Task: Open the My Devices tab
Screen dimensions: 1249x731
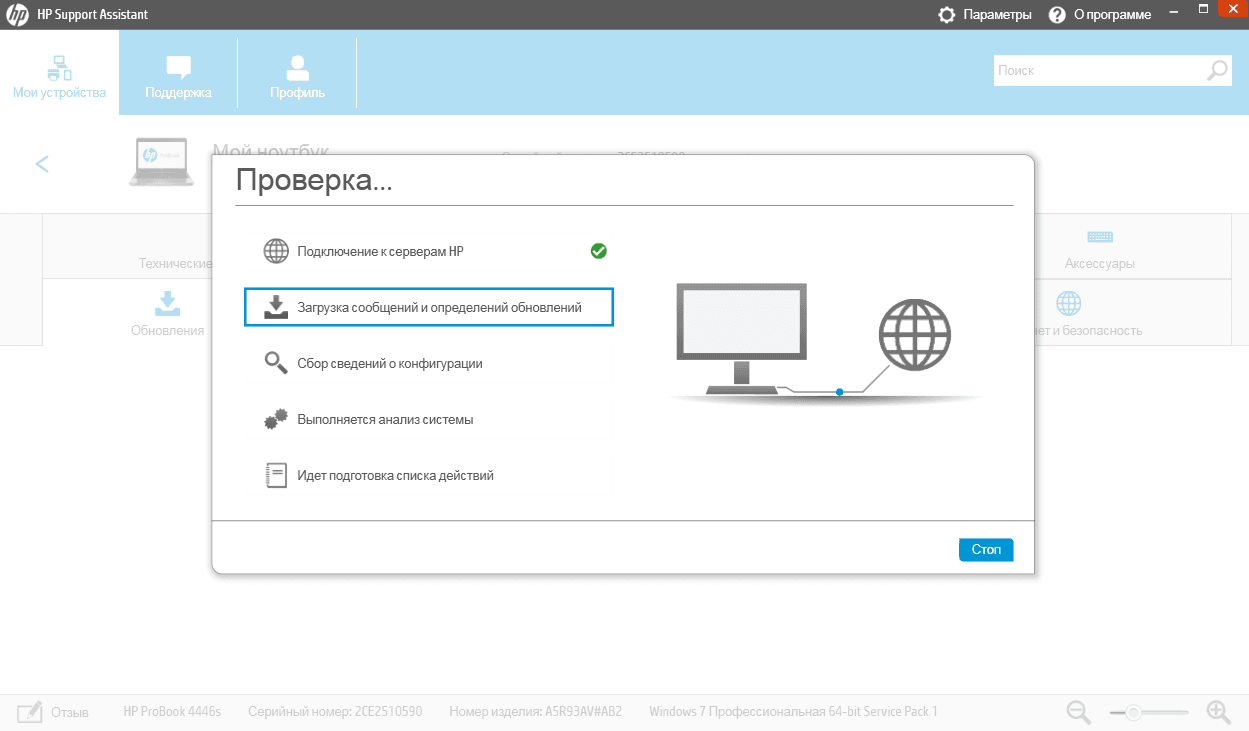Action: [59, 73]
